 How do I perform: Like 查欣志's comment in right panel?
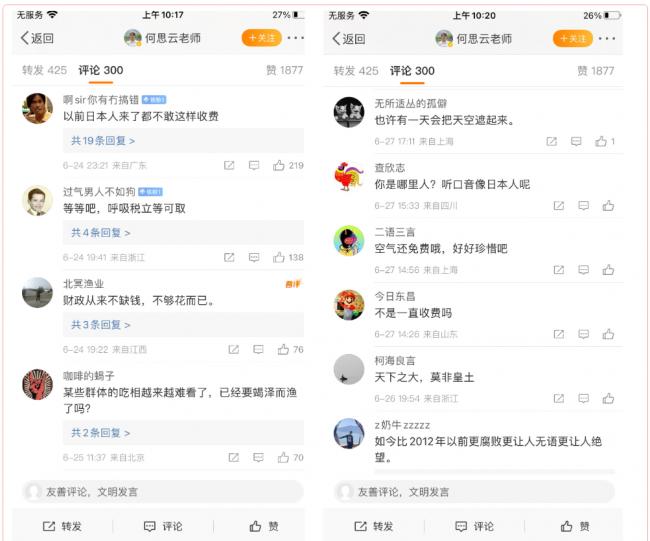pyautogui.click(x=608, y=206)
